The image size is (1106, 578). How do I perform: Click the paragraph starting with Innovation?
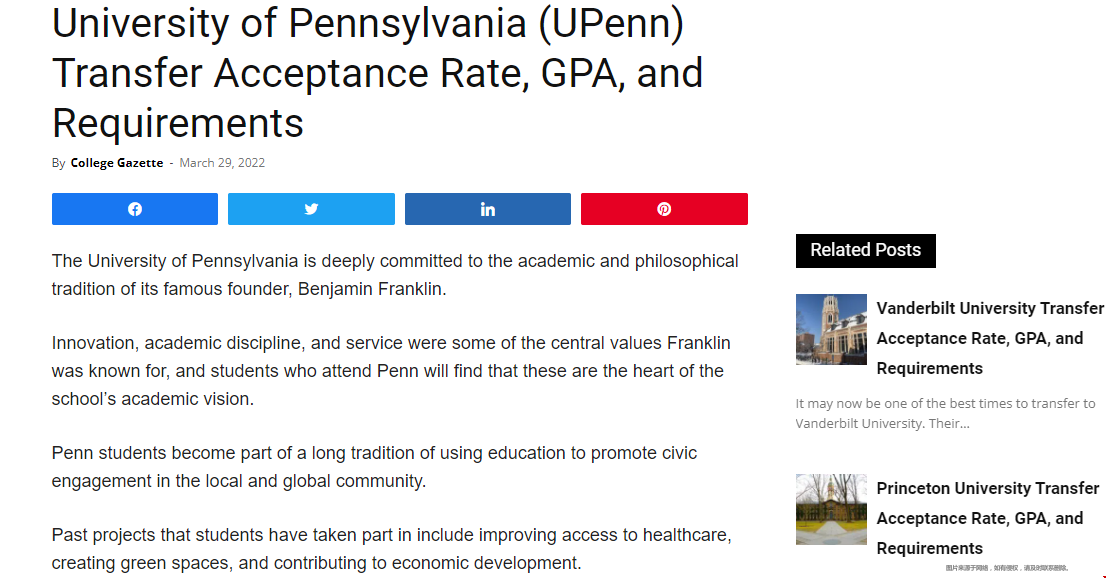[391, 371]
